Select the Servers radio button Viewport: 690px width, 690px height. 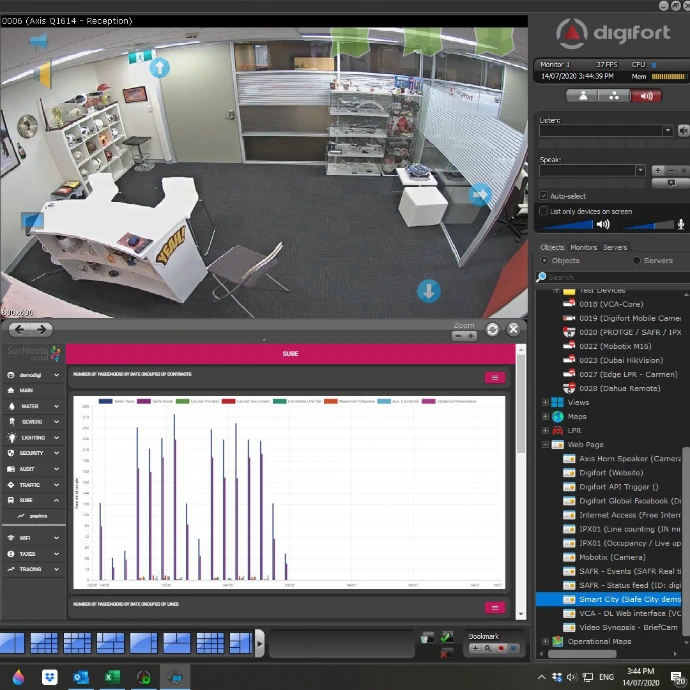tap(636, 261)
